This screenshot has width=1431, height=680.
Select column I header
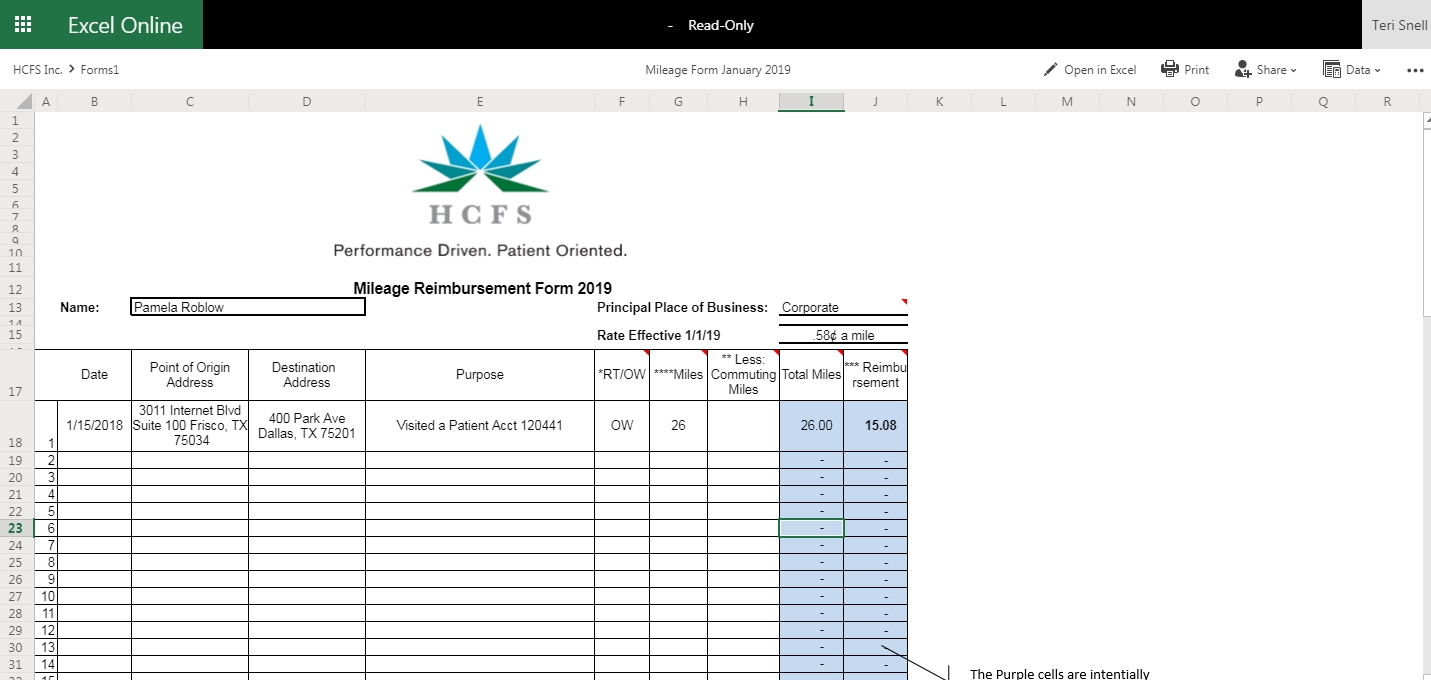tap(811, 101)
